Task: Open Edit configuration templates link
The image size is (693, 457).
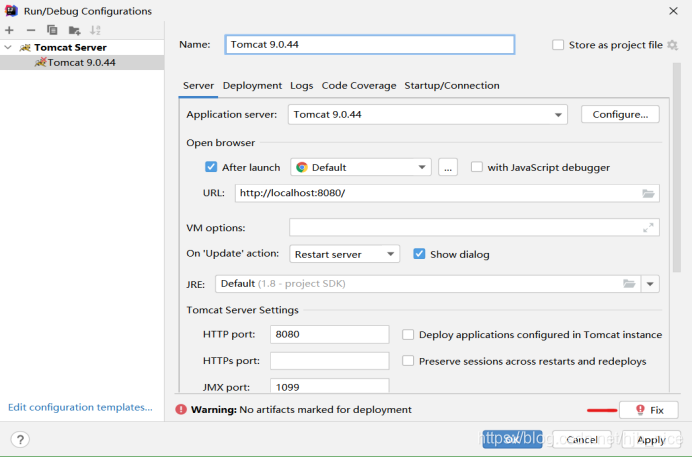Action: coord(80,407)
